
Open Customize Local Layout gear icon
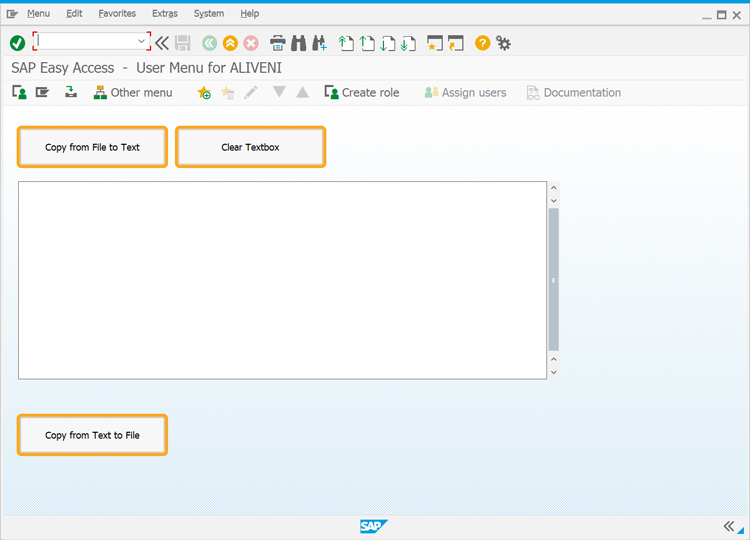[x=503, y=43]
